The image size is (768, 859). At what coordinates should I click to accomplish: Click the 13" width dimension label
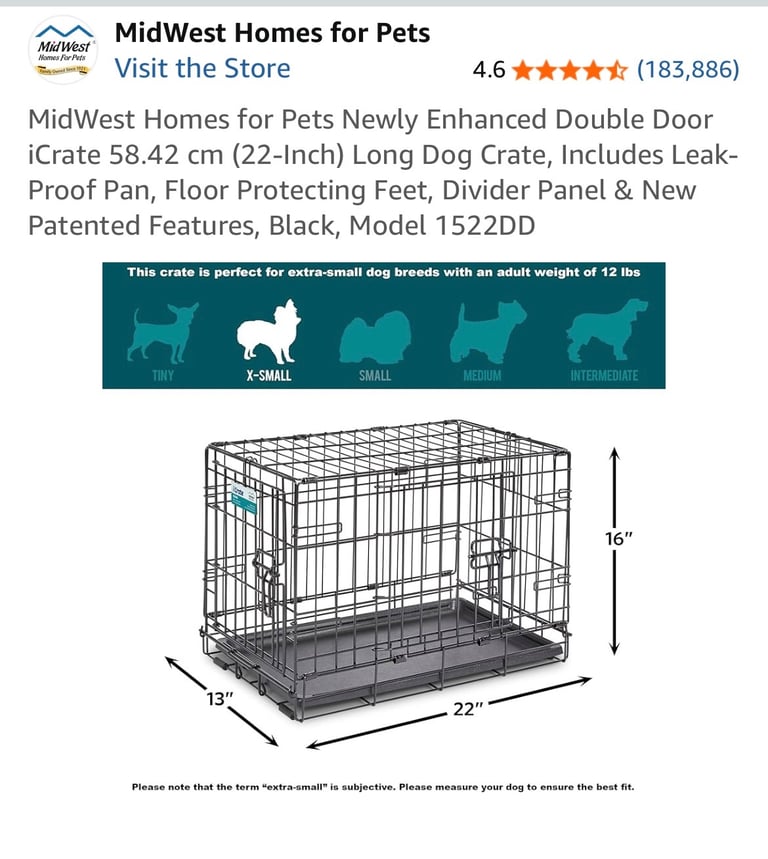pyautogui.click(x=220, y=699)
